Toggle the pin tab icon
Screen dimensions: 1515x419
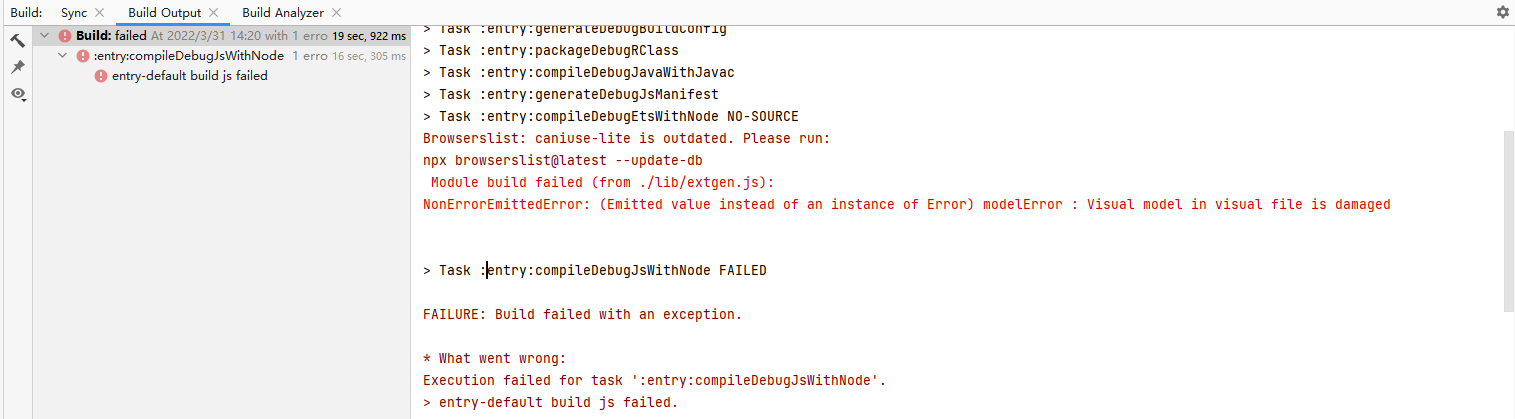click(18, 67)
